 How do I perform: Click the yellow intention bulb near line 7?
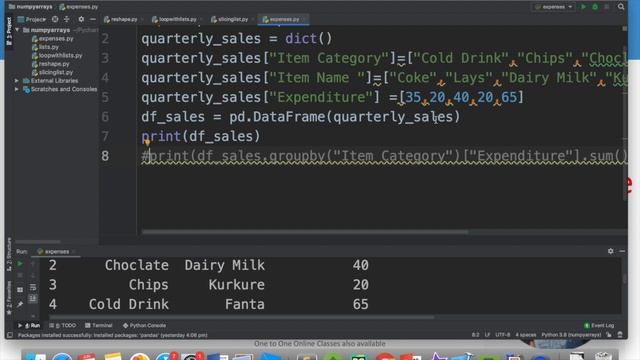147,142
